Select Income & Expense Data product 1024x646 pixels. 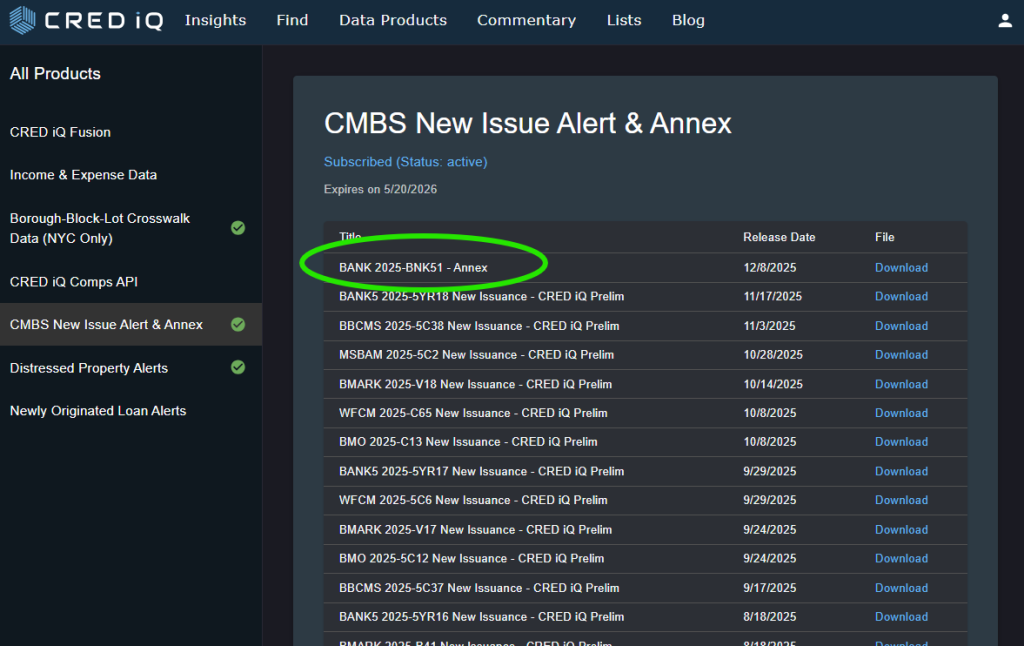coord(83,175)
